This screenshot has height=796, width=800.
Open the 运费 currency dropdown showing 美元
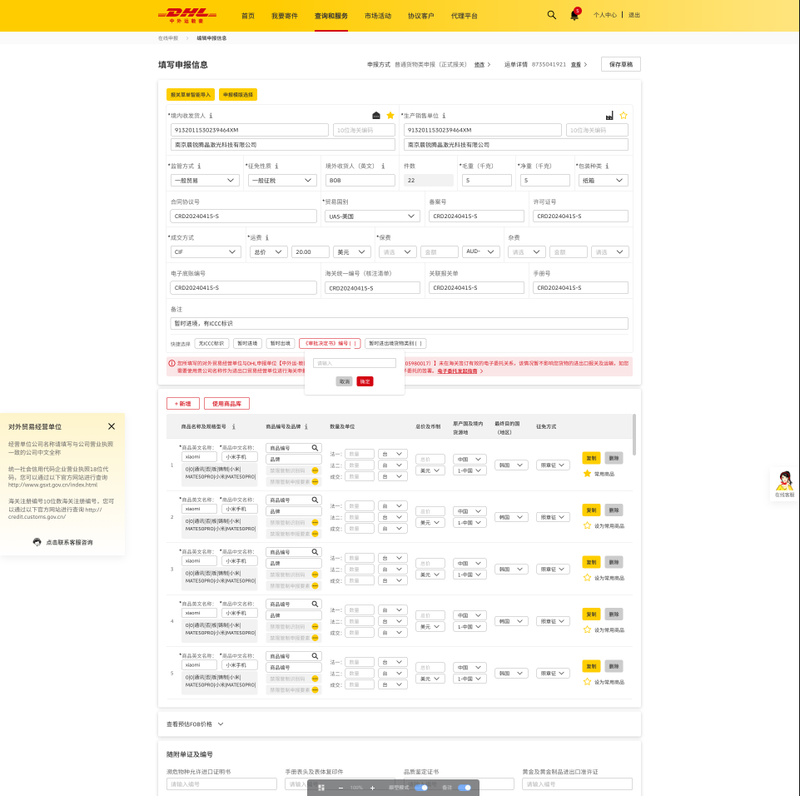click(352, 252)
